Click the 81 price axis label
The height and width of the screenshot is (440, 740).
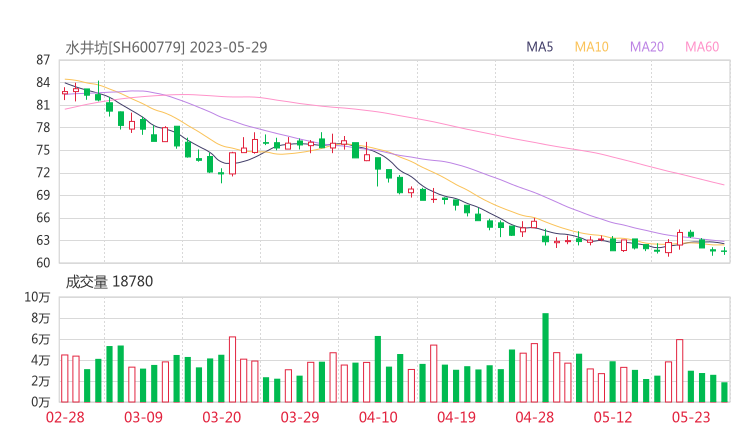click(x=43, y=105)
